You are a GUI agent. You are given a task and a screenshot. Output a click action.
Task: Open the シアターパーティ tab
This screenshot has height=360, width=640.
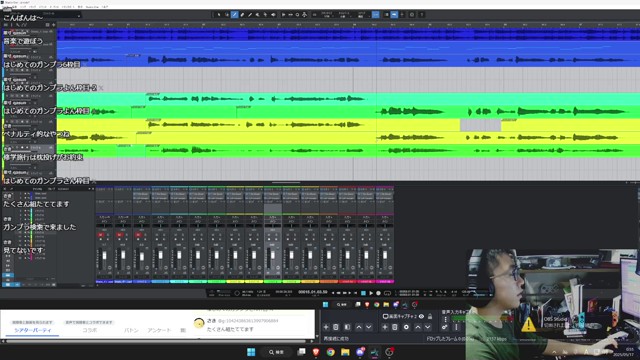click(x=33, y=330)
